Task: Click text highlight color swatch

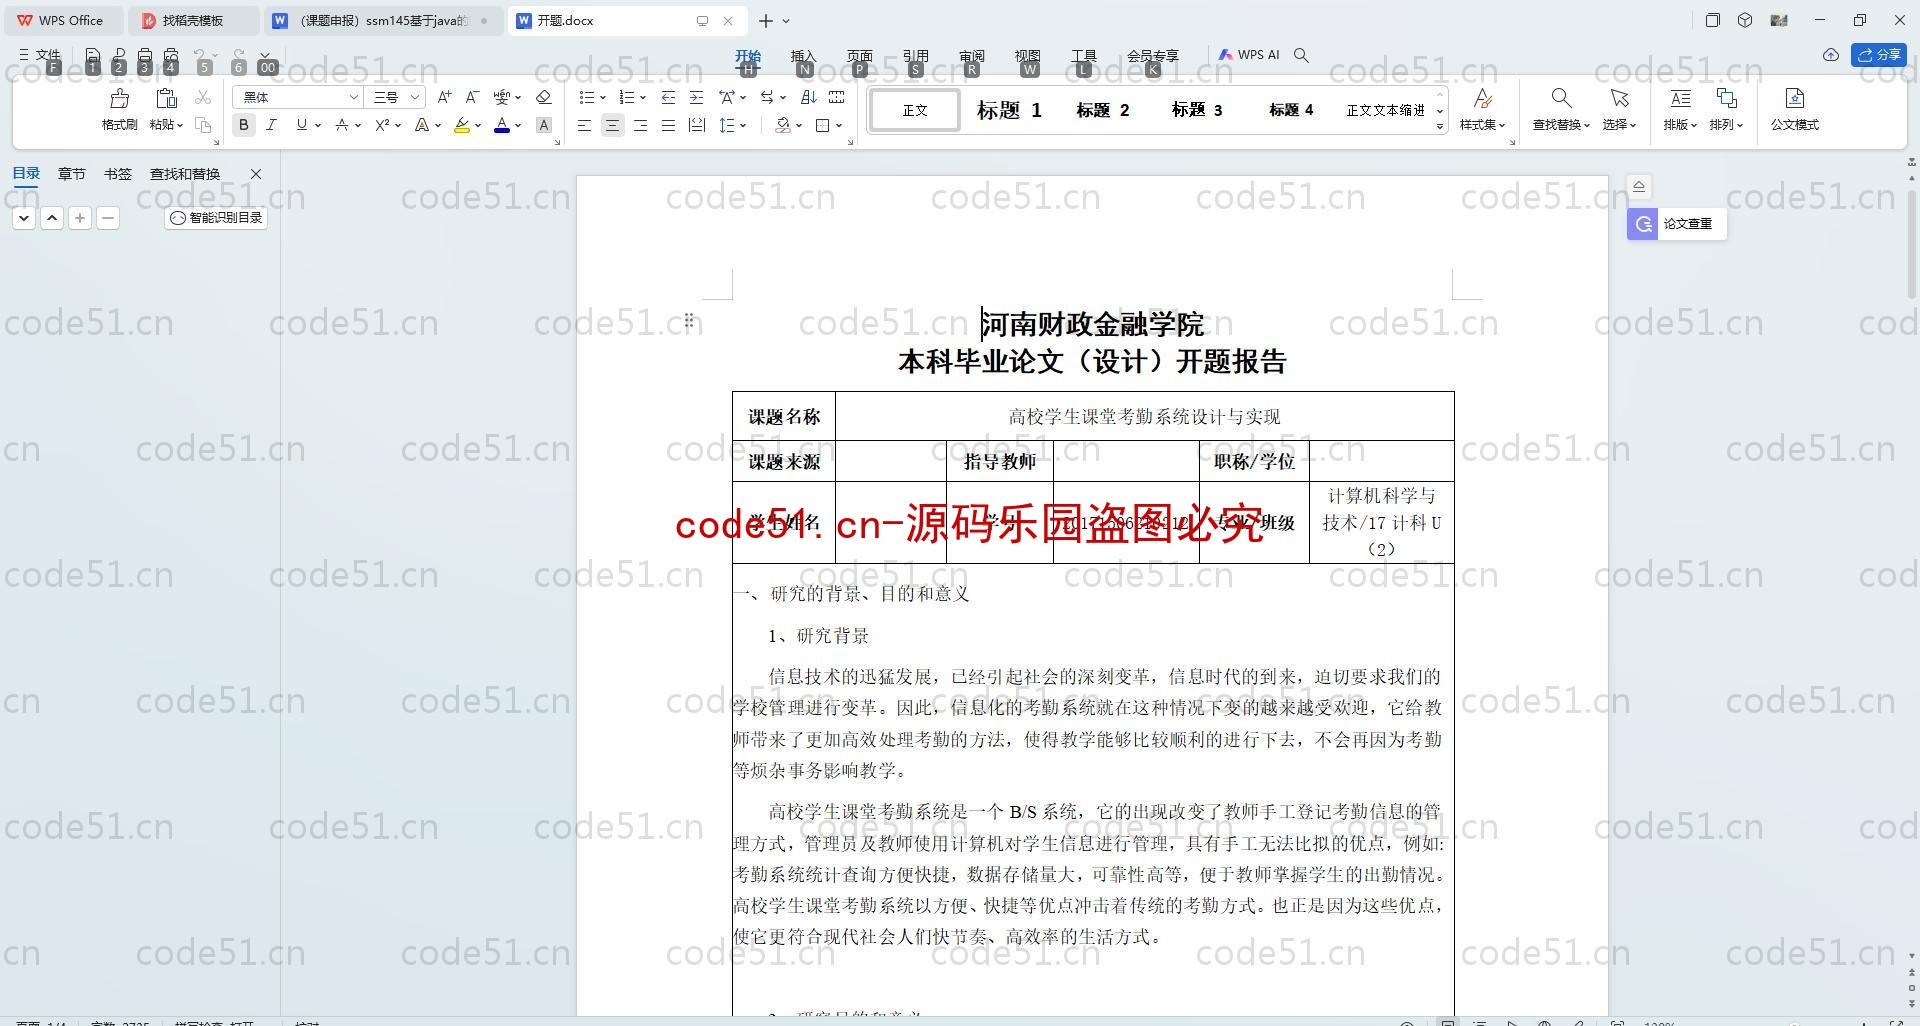Action: pos(461,125)
